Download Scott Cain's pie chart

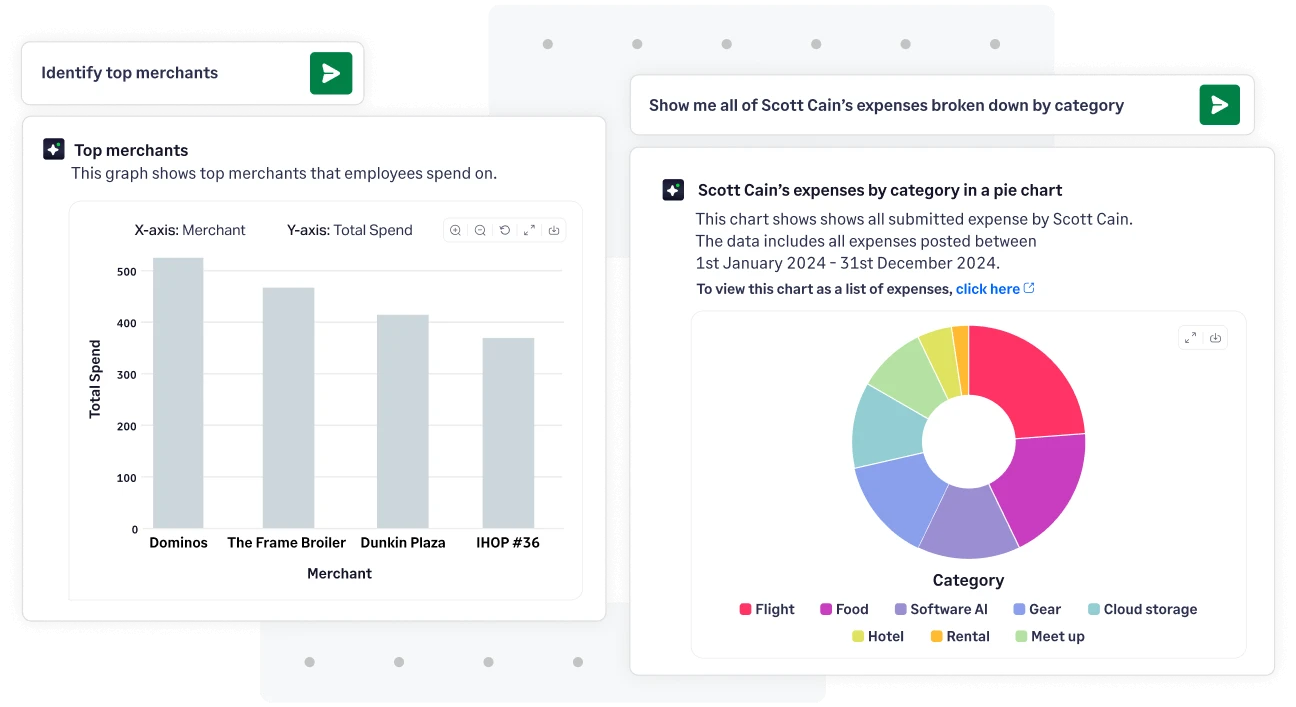1215,337
